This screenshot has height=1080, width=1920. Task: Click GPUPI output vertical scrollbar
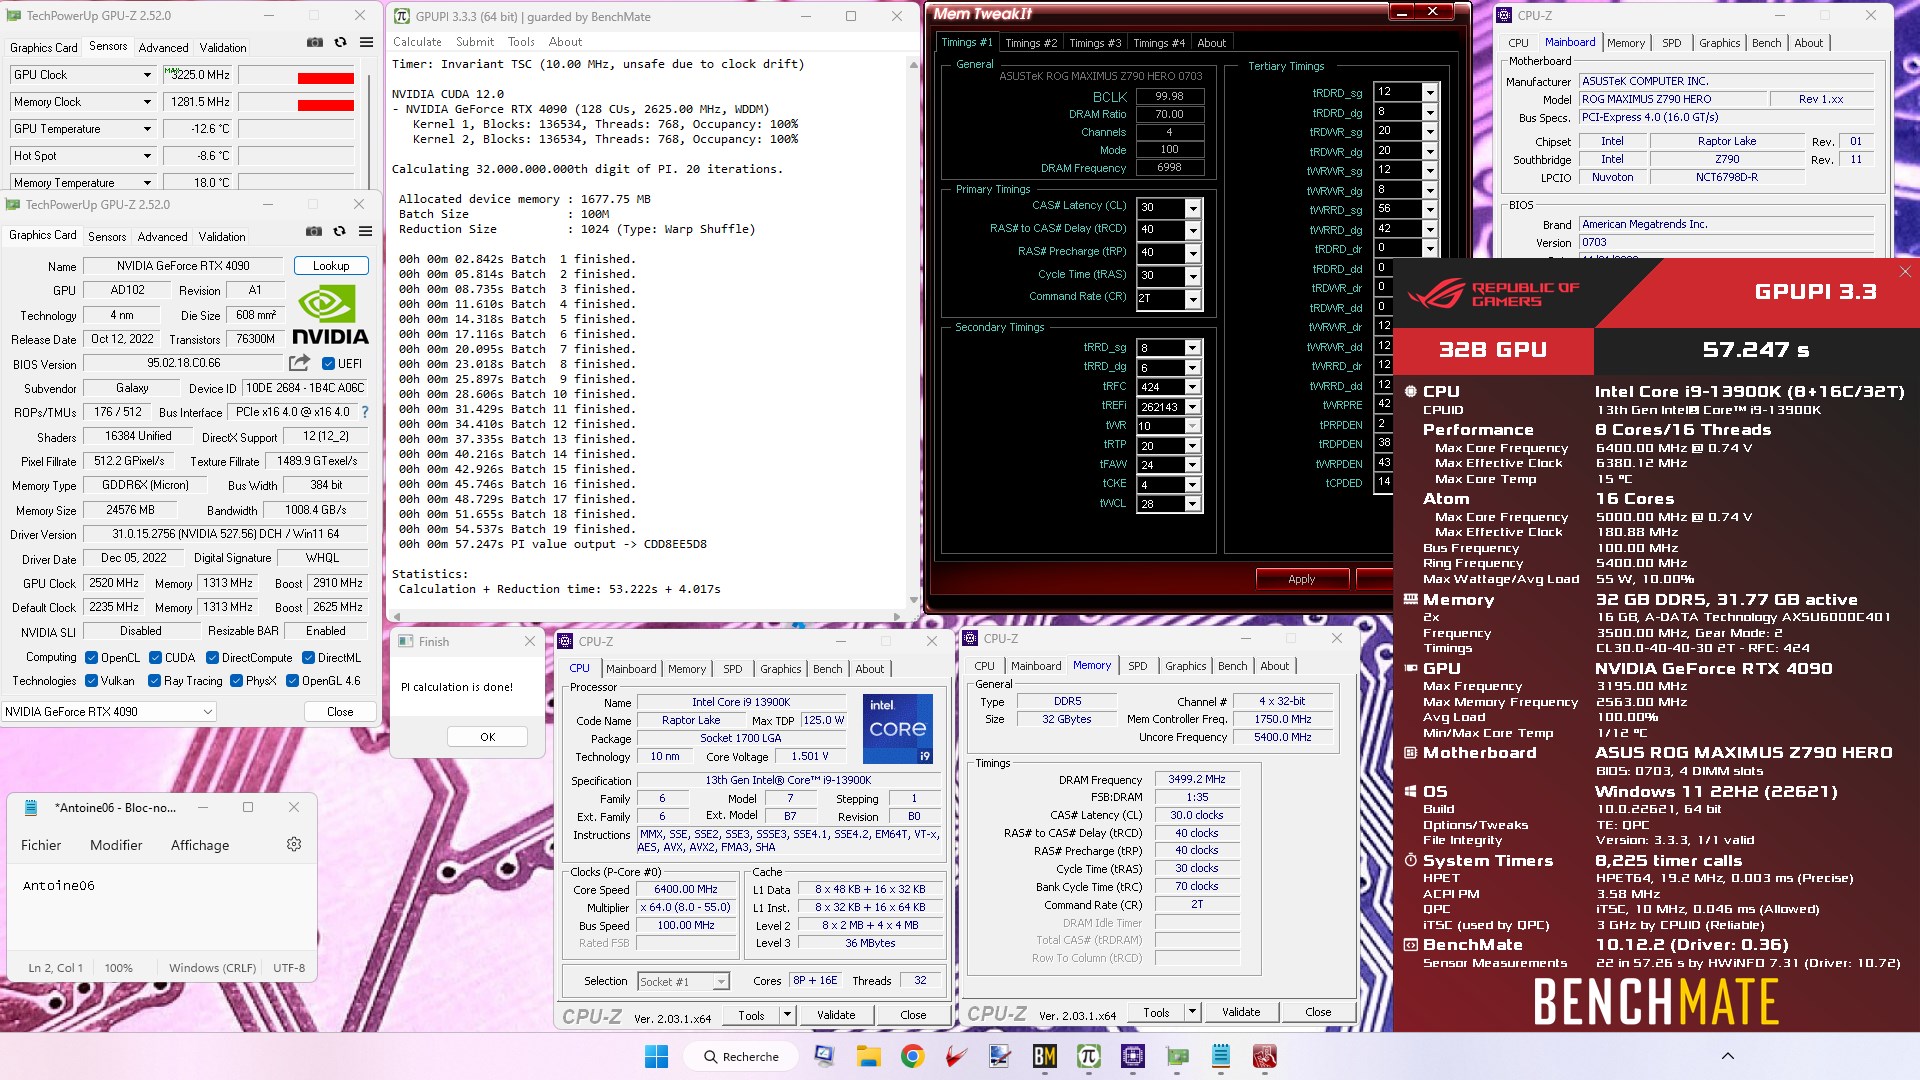[913, 333]
